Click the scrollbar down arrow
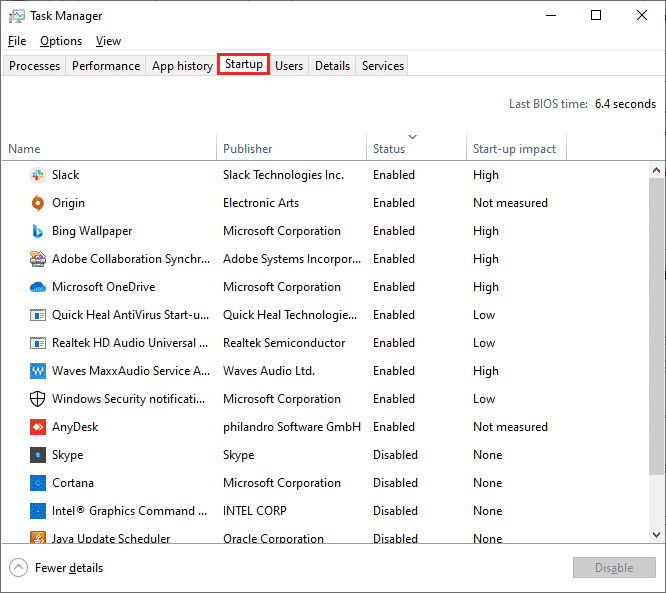This screenshot has width=666, height=593. (x=656, y=535)
